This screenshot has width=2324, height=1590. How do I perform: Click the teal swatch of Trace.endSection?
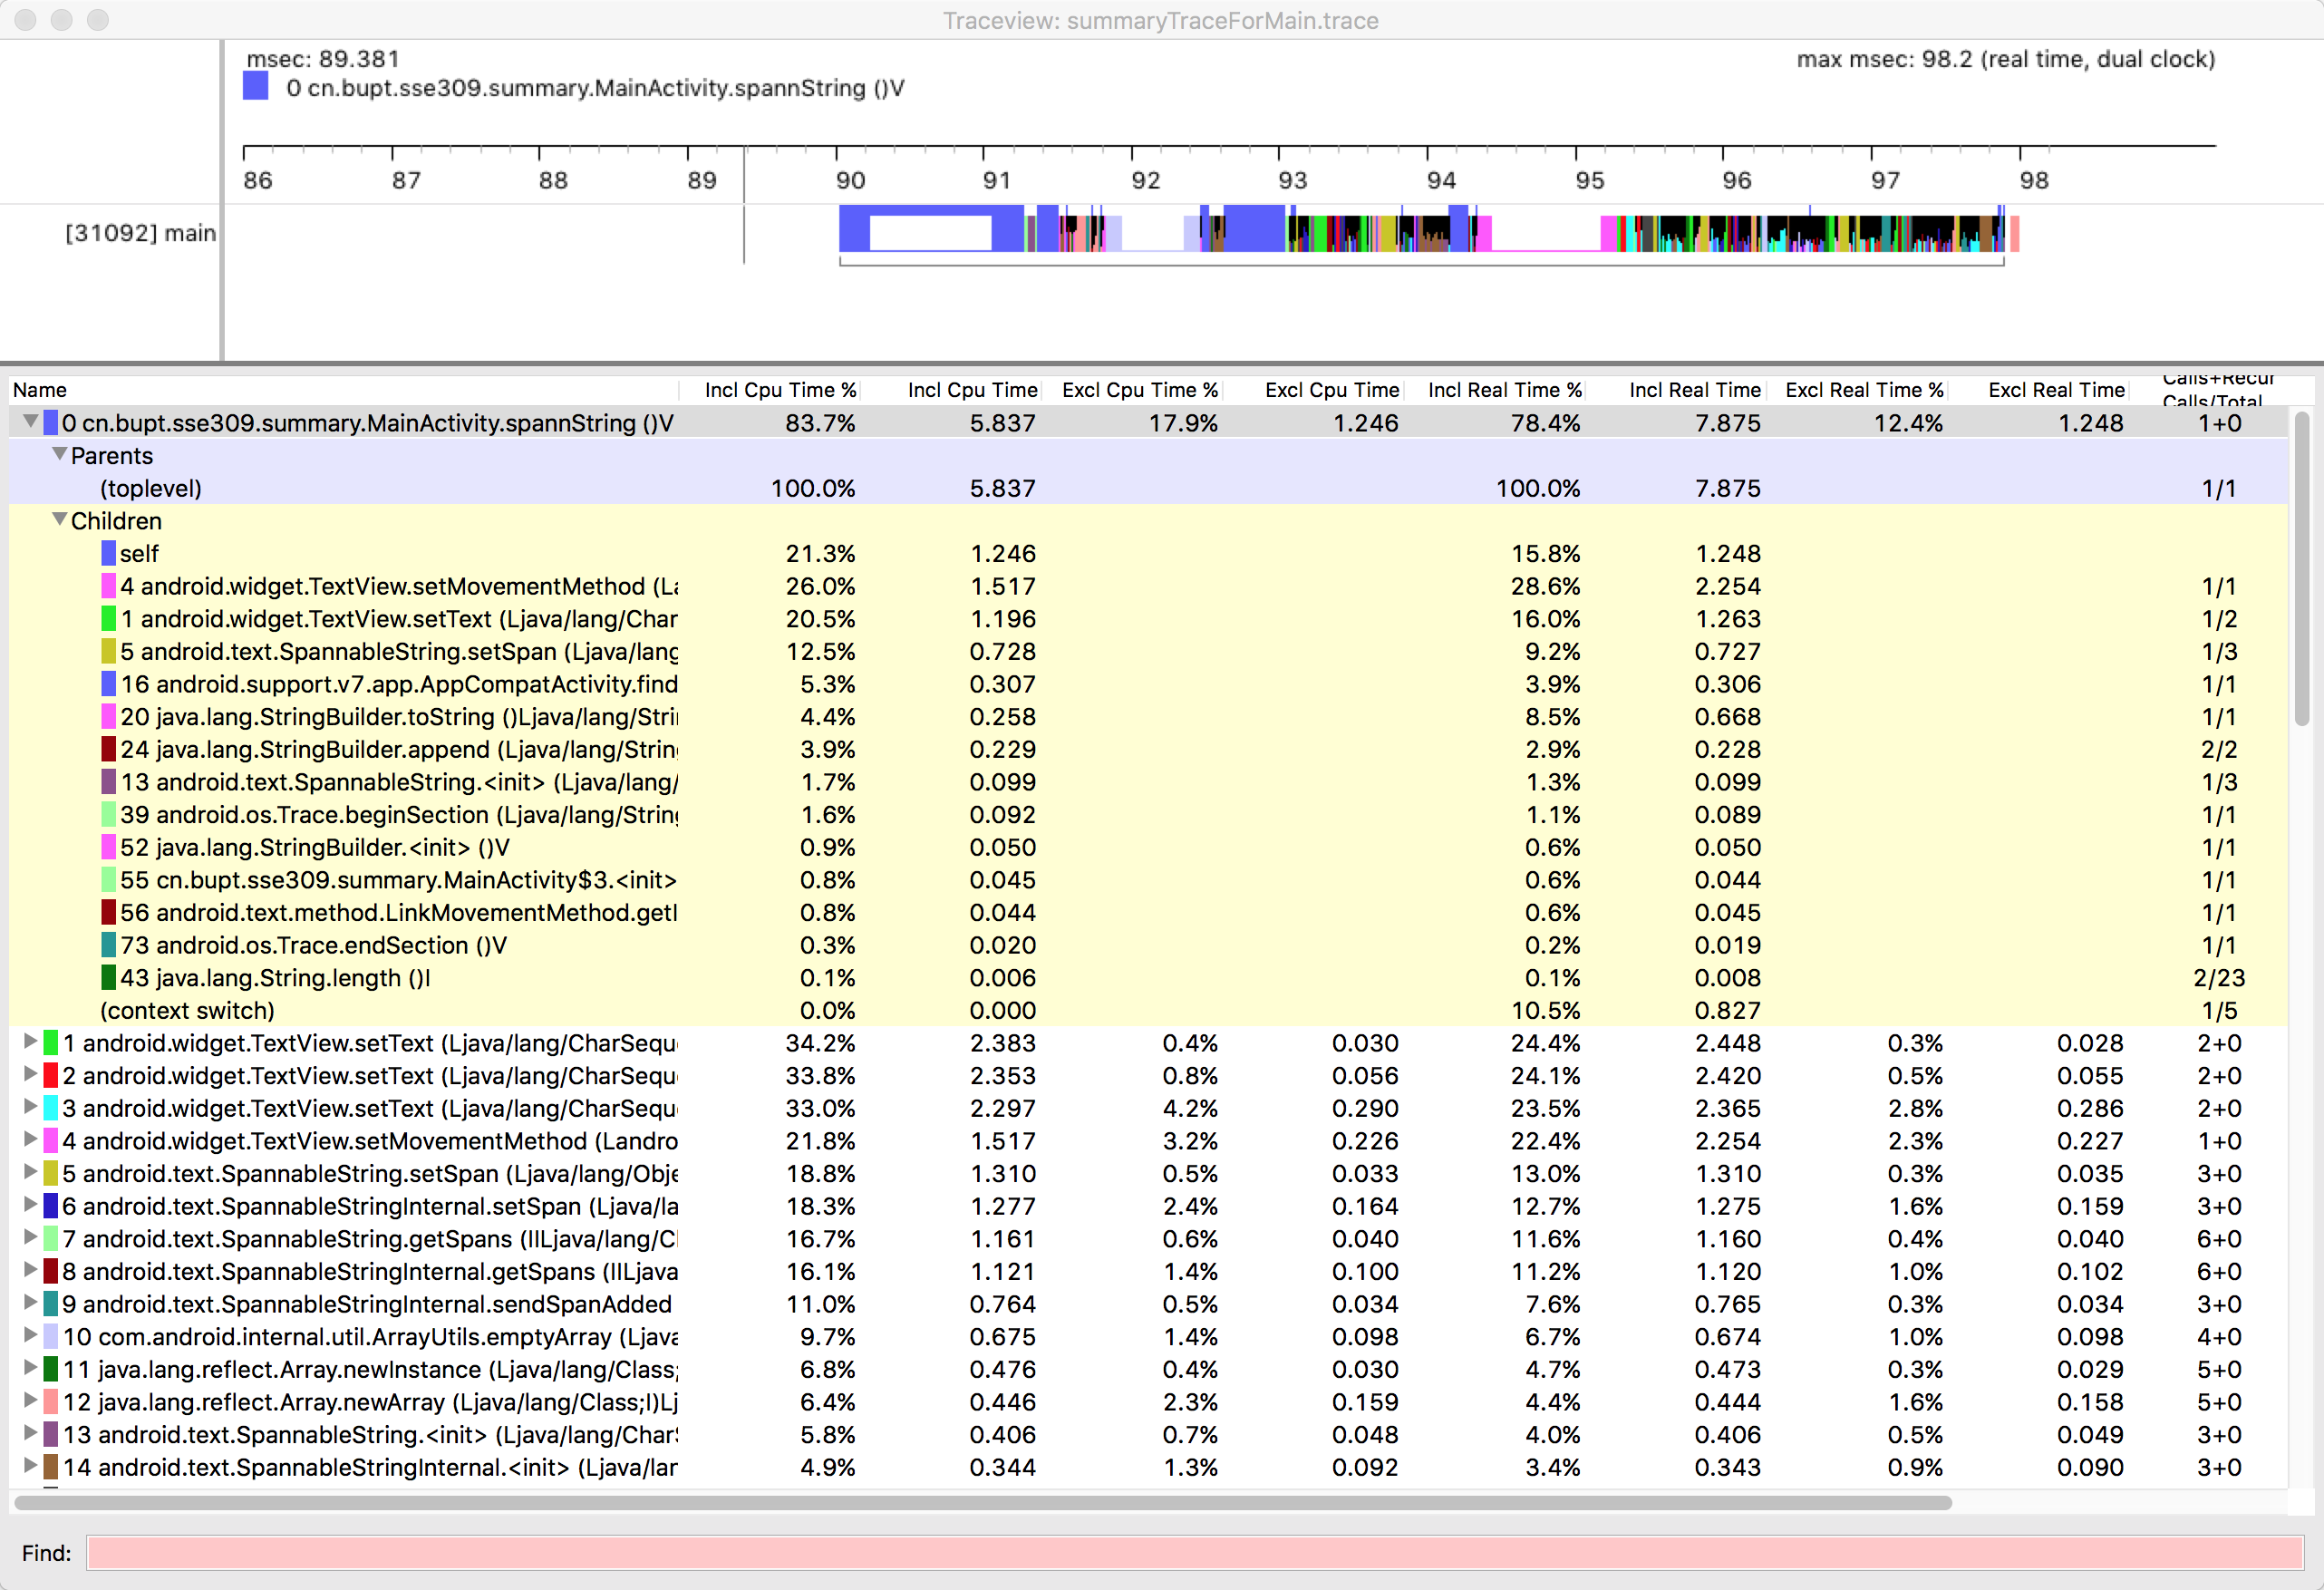point(108,946)
